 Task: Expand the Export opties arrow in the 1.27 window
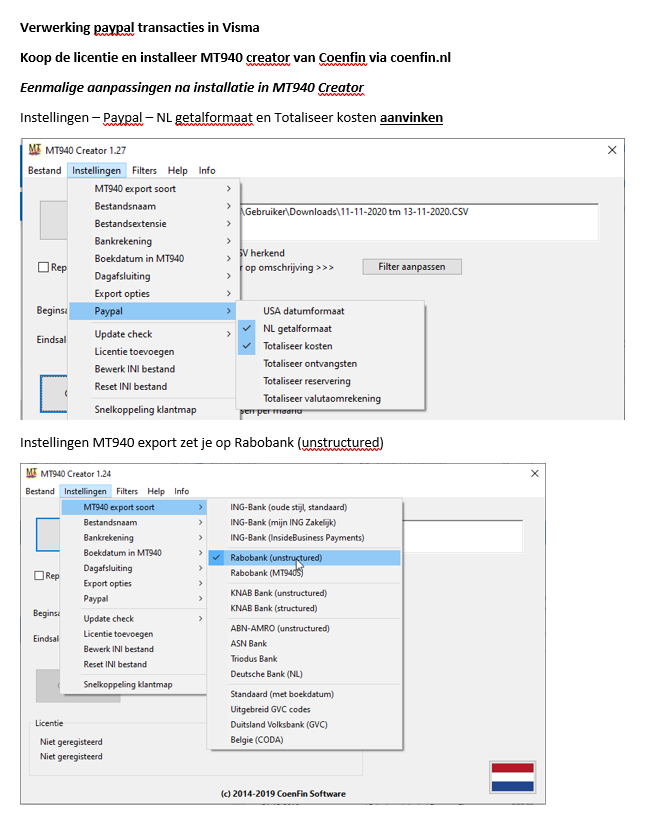229,294
